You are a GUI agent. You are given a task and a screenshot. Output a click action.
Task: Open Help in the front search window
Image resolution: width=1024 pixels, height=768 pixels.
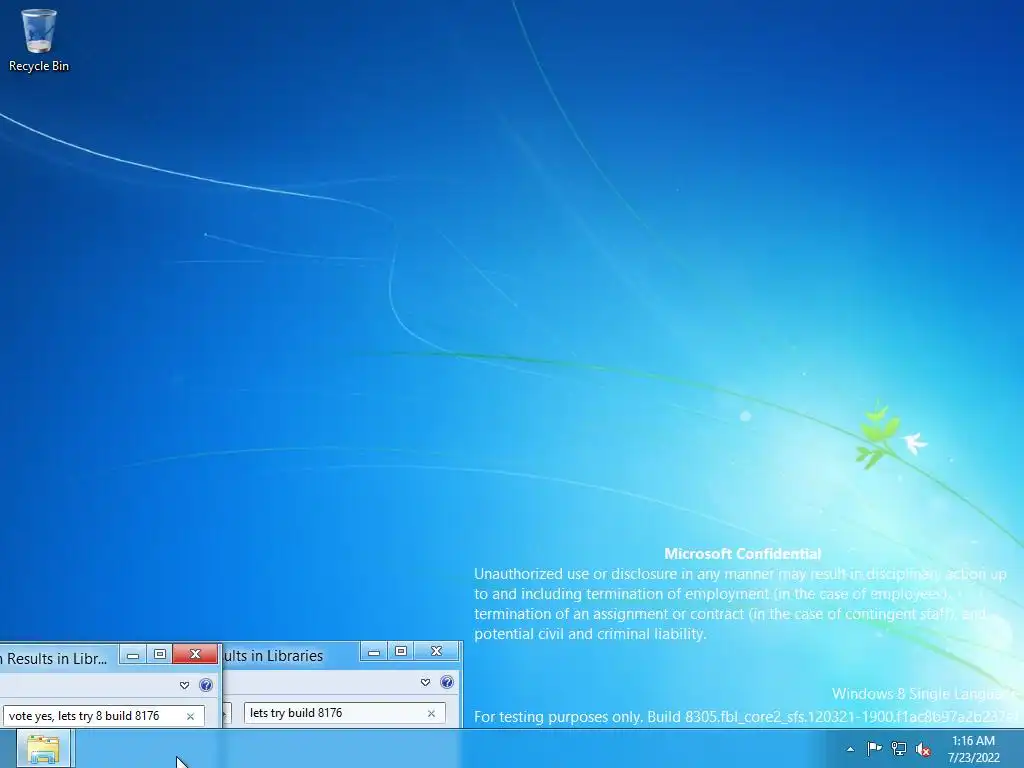[206, 685]
